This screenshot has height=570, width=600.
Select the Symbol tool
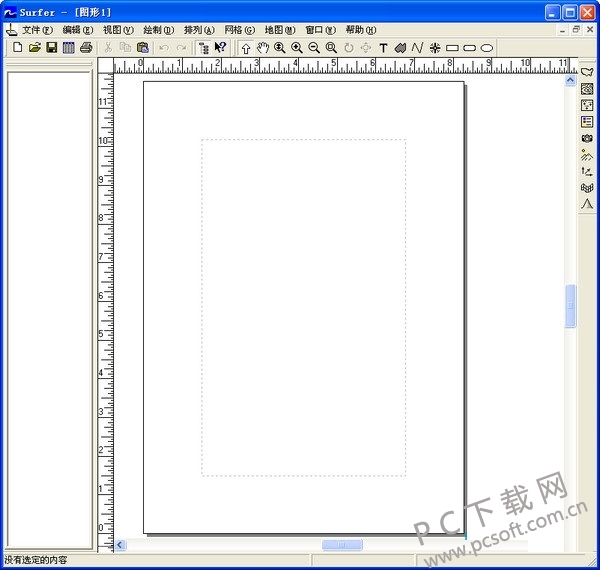[x=435, y=48]
